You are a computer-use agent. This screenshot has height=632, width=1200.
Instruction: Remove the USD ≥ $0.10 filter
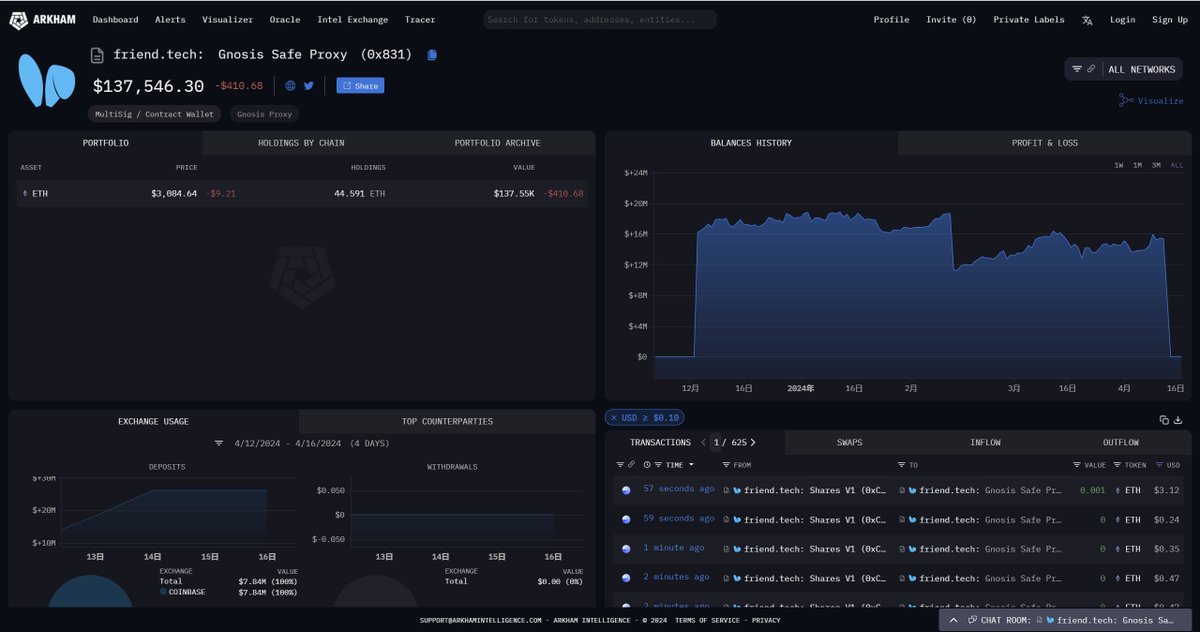pyautogui.click(x=614, y=418)
